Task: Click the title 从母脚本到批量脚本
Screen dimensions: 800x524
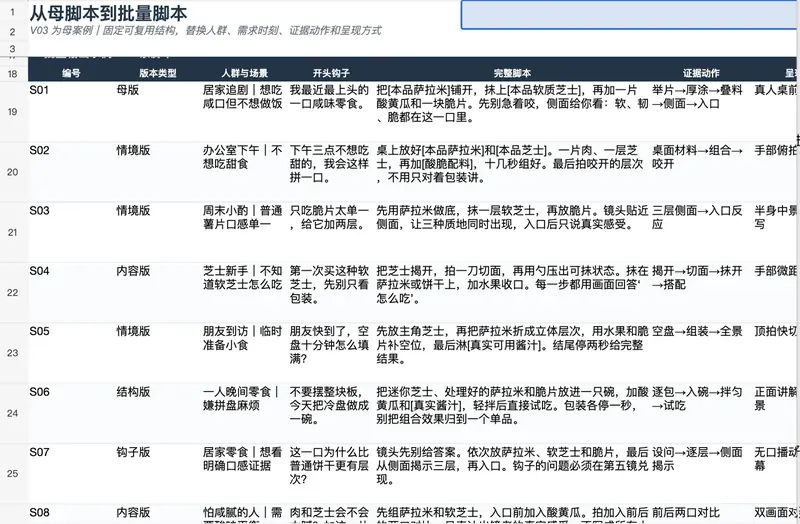Action: (108, 13)
